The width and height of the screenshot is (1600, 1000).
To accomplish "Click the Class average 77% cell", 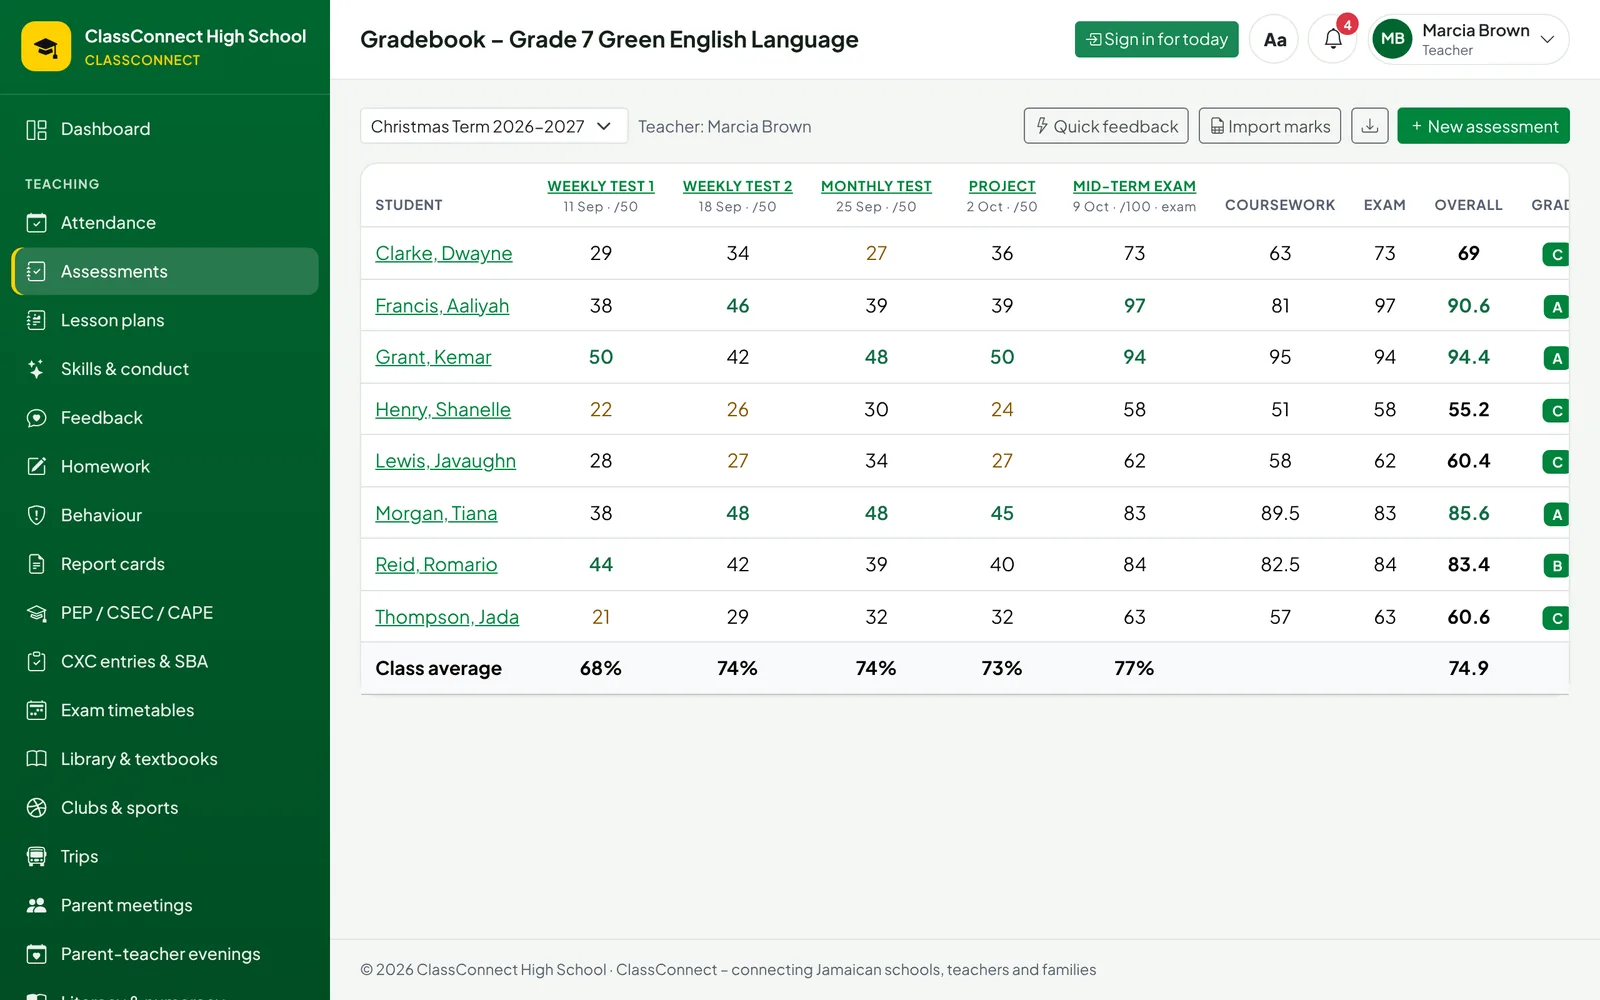I will [1134, 668].
